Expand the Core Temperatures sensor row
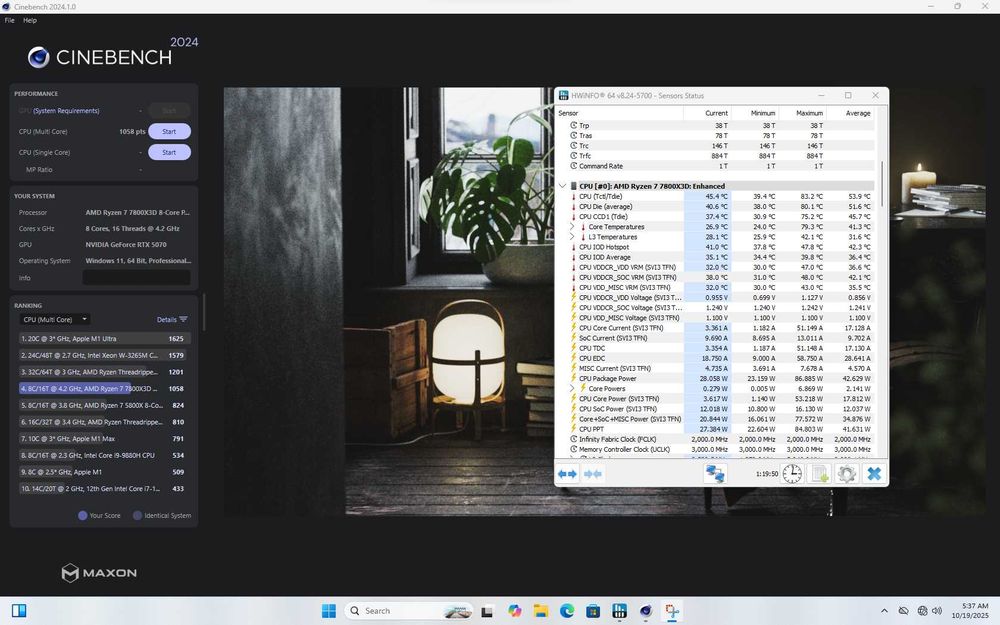1000x625 pixels. pyautogui.click(x=572, y=227)
